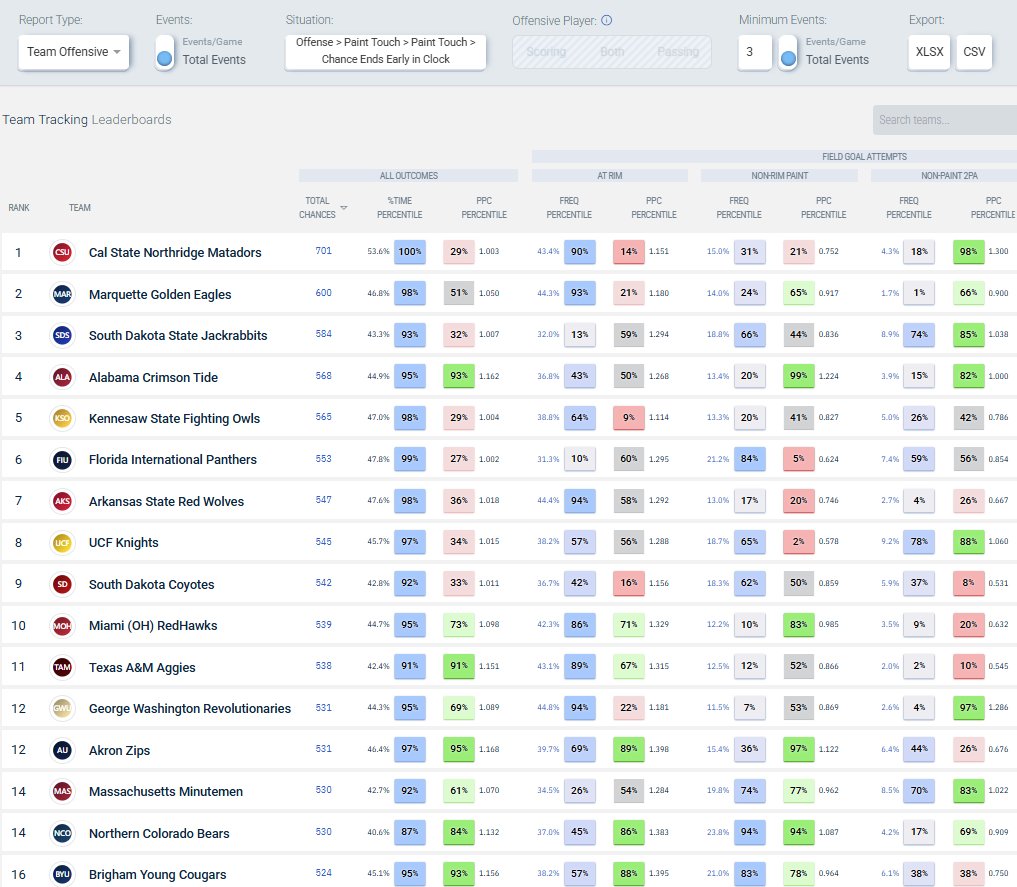This screenshot has width=1017, height=887.
Task: Click the Cal State Northridge Matadors team logo
Action: point(62,252)
